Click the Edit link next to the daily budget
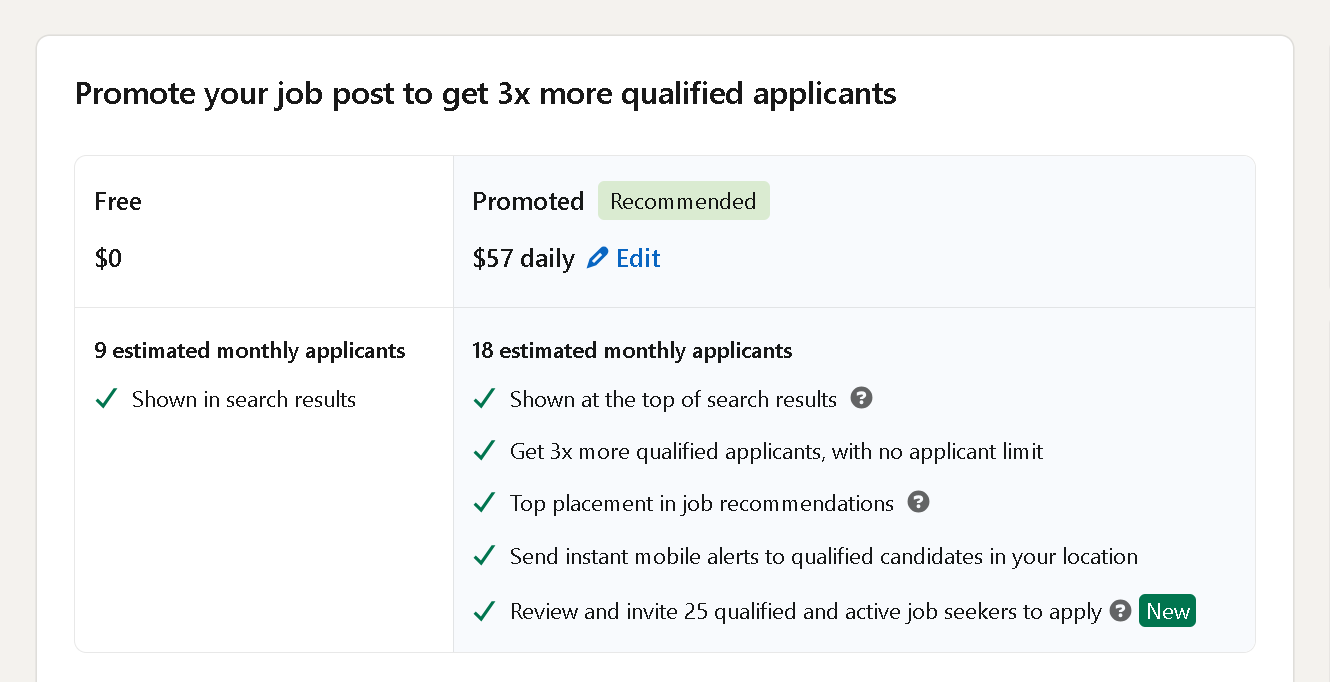1330x682 pixels. (x=639, y=258)
